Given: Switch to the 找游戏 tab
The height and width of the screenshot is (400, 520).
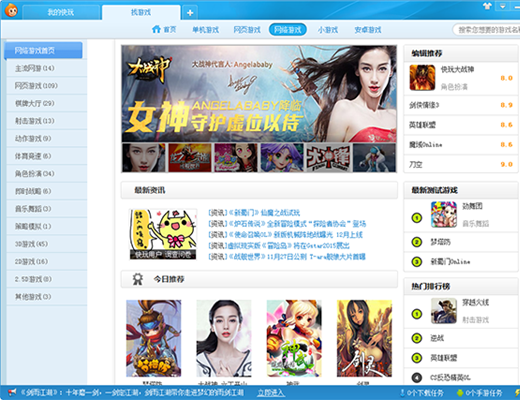Looking at the screenshot, I should (x=141, y=12).
